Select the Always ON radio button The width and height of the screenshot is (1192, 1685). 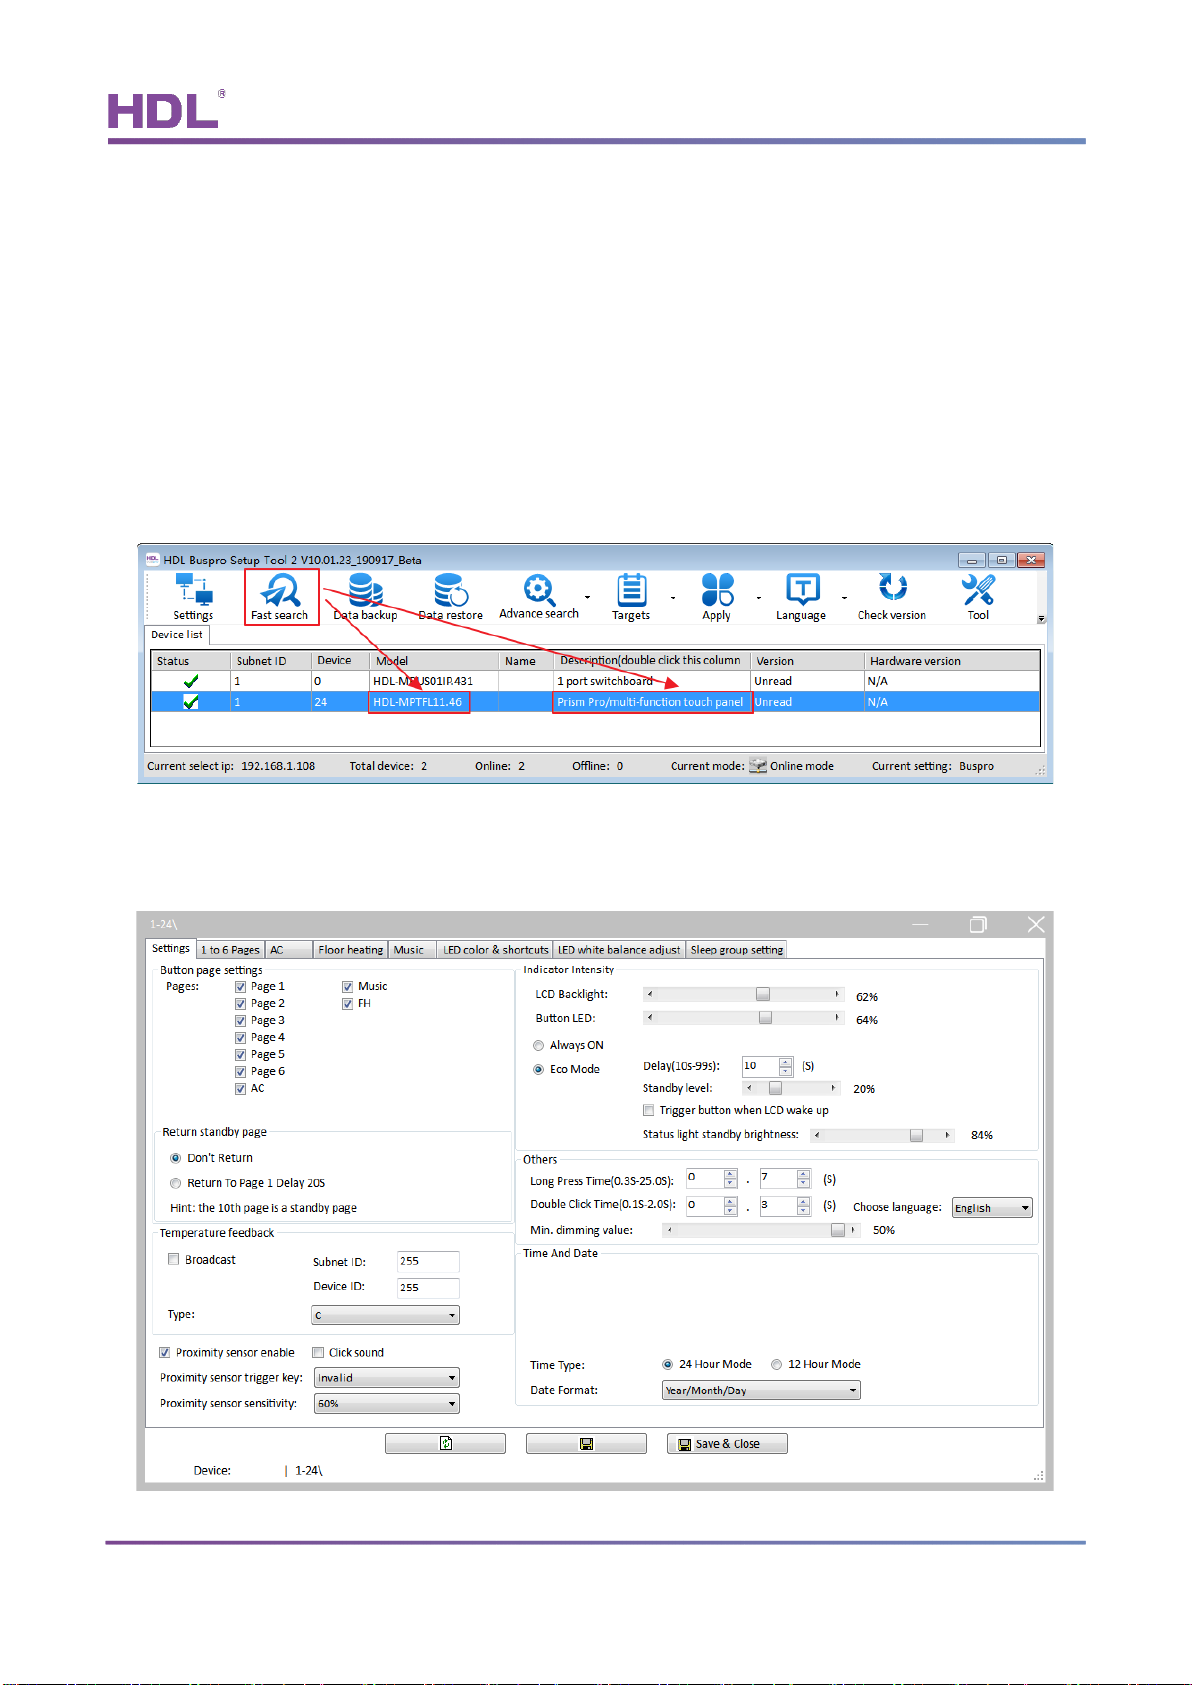[x=539, y=1046]
